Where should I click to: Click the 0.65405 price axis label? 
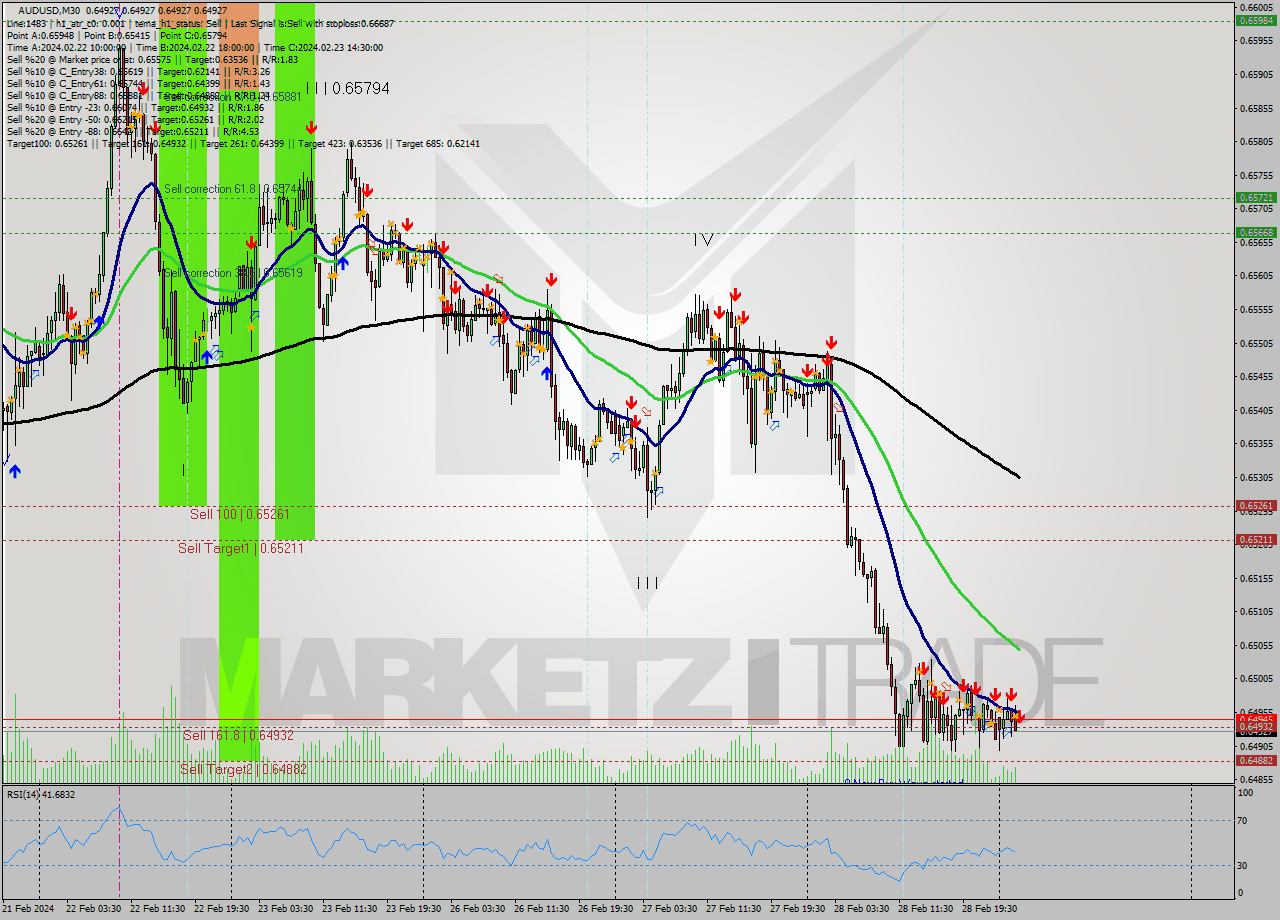pos(1256,410)
